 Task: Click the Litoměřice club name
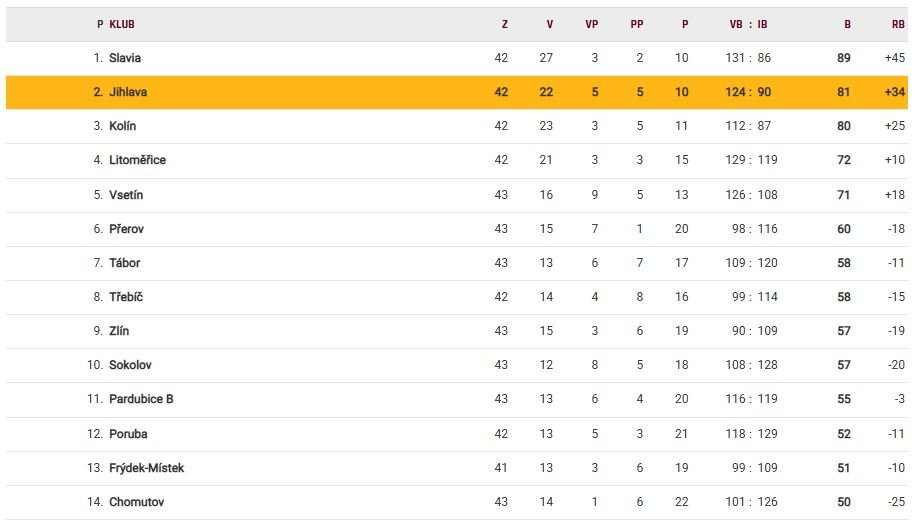point(137,160)
